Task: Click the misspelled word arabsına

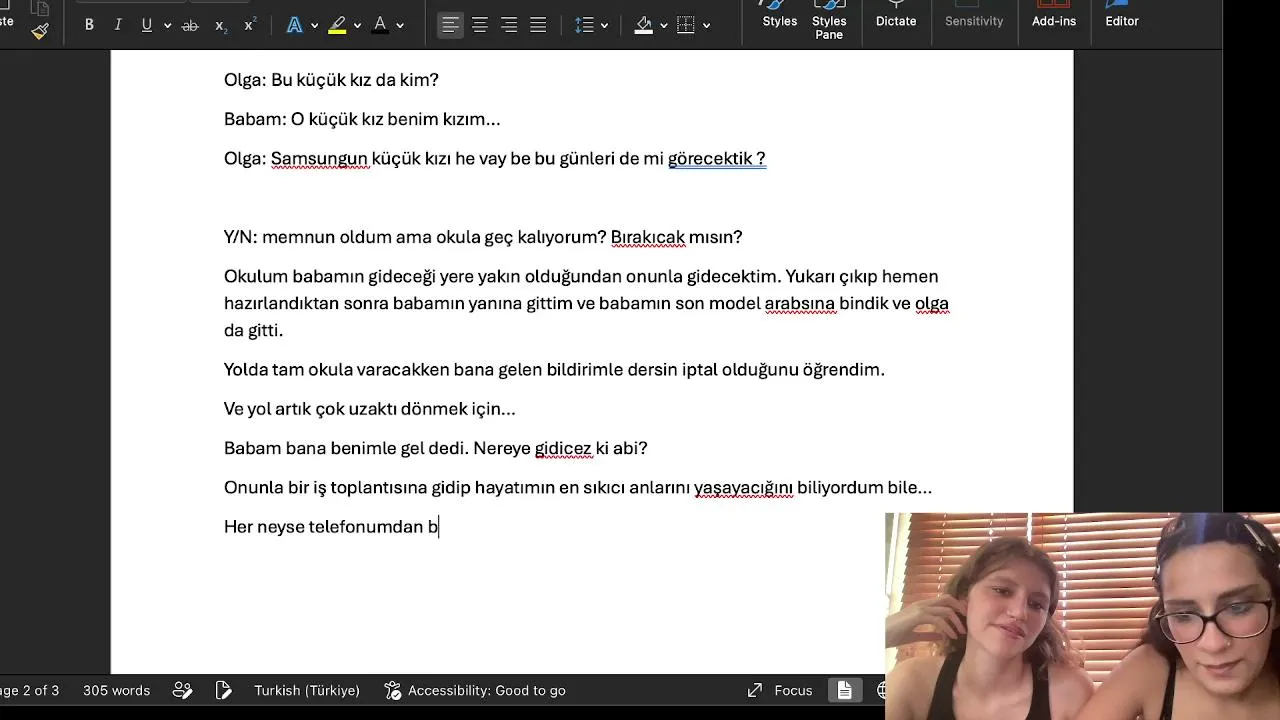Action: [x=799, y=303]
